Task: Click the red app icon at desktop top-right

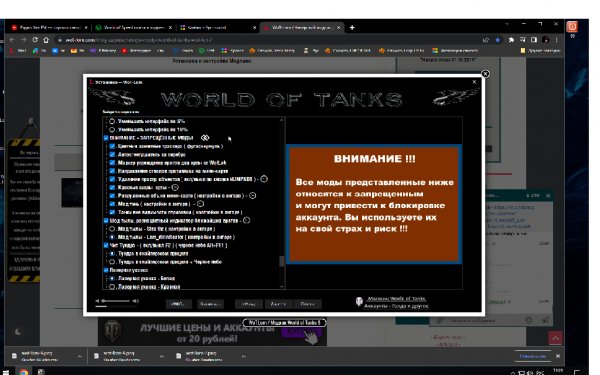Action: [x=572, y=26]
